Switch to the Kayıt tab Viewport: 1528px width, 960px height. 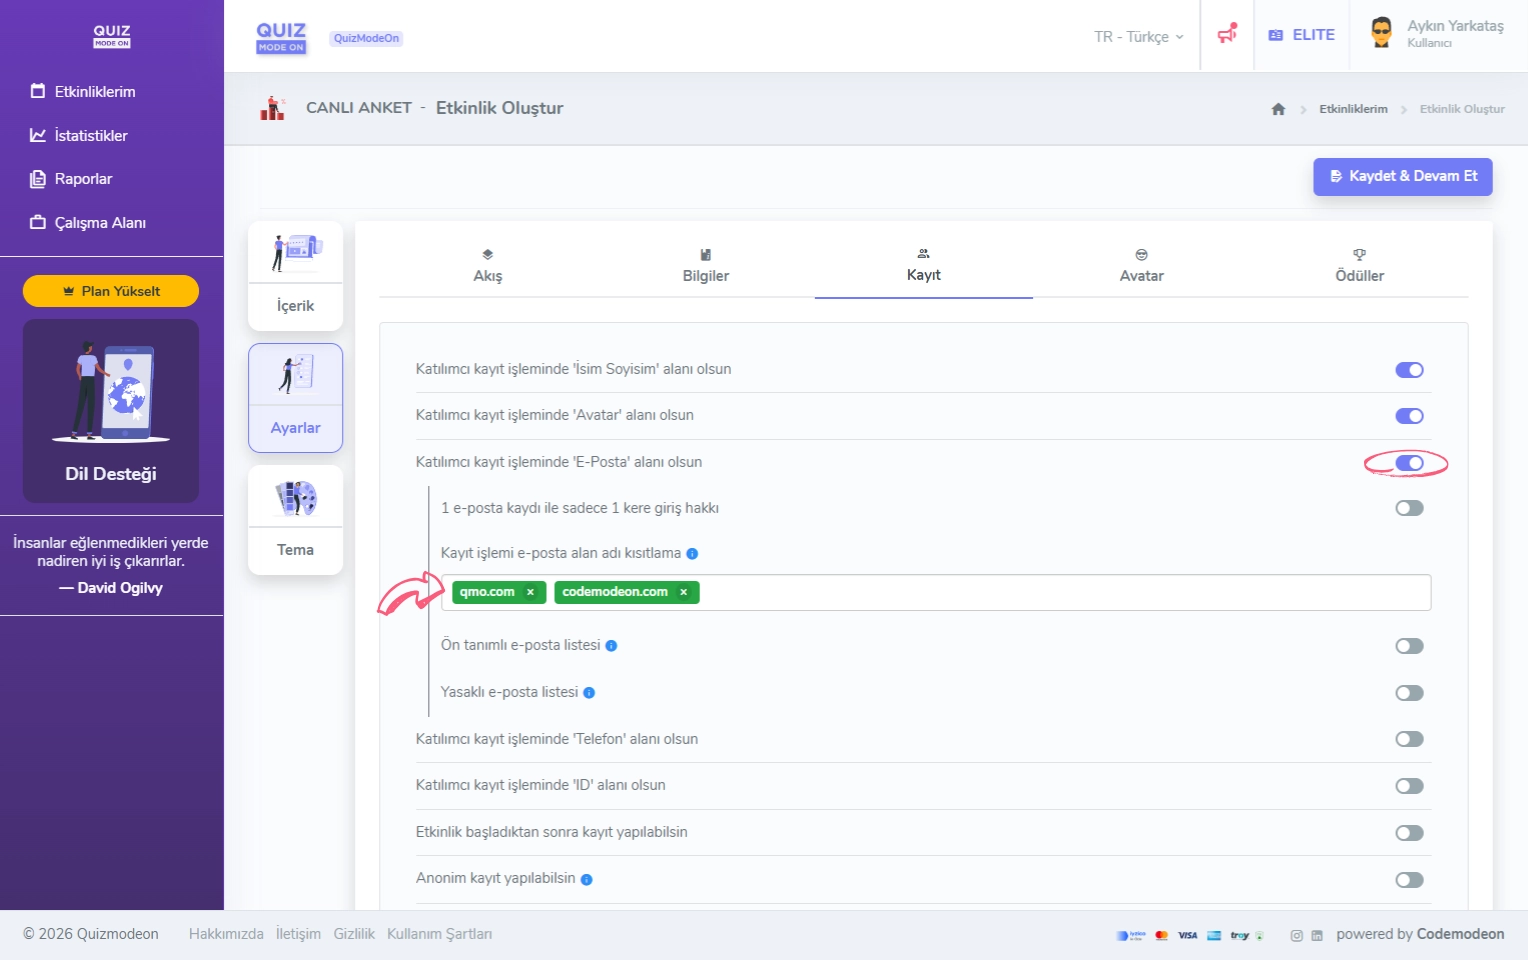pyautogui.click(x=924, y=267)
